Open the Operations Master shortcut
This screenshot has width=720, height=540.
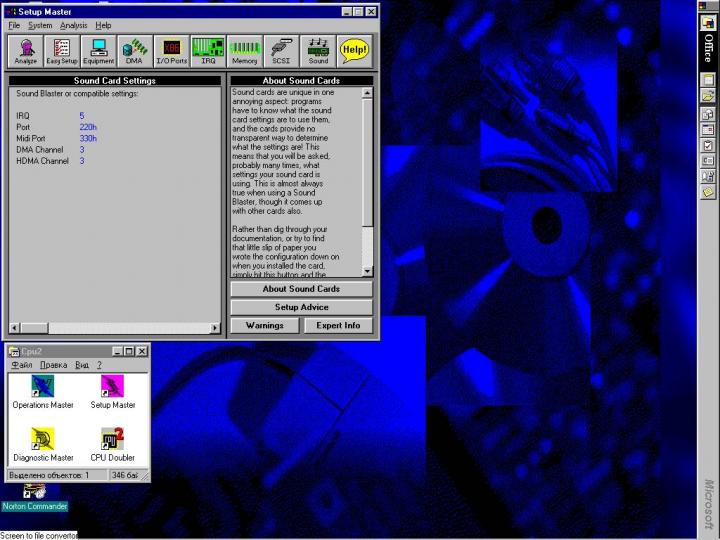click(43, 388)
